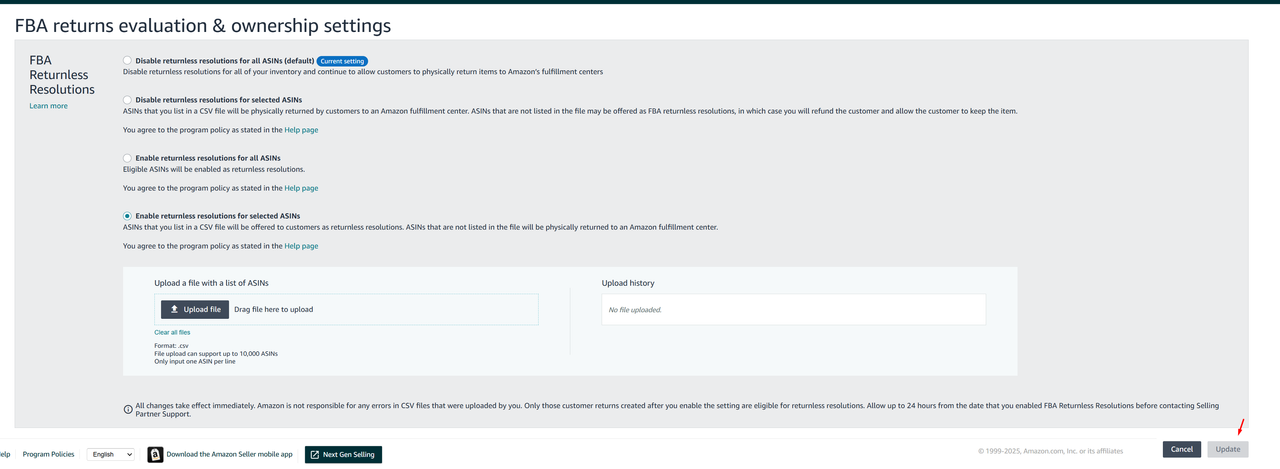This screenshot has width=1280, height=469.
Task: Open Help page link under Enable all ASINs
Action: coord(301,188)
